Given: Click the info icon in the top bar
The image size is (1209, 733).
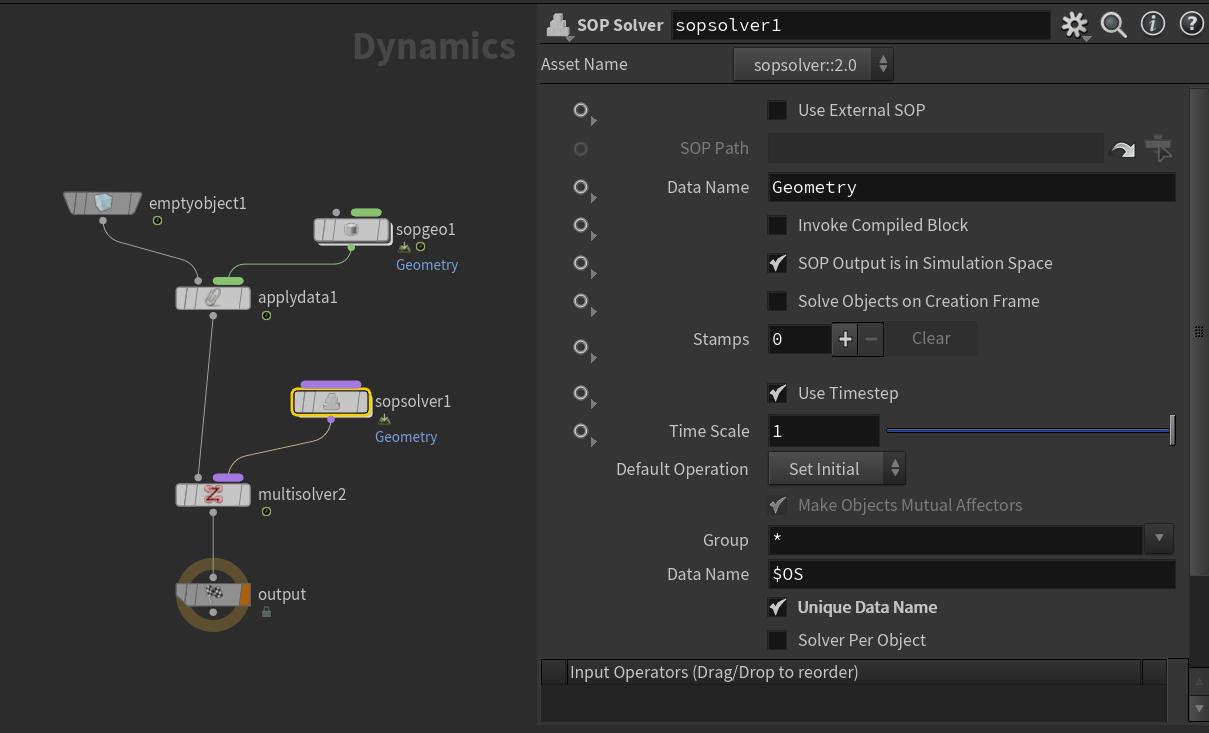Looking at the screenshot, I should [1152, 24].
